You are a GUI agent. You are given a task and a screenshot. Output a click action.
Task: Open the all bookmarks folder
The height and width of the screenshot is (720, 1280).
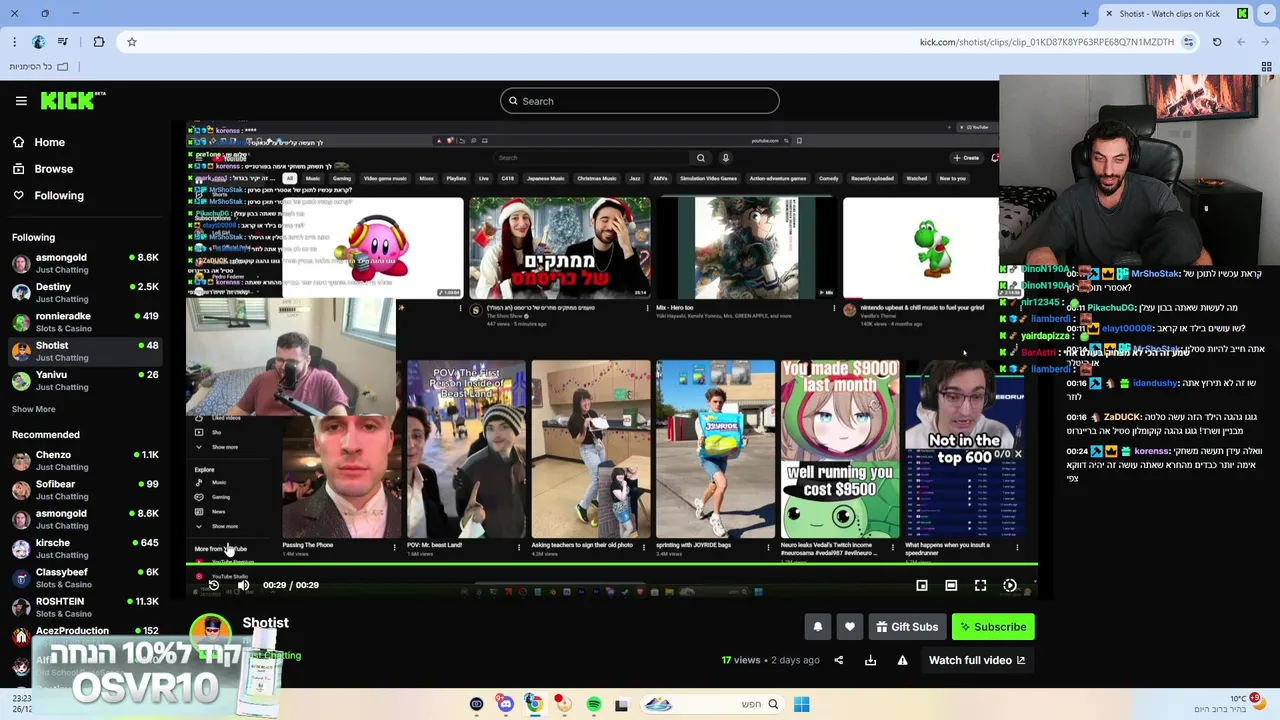[x=39, y=67]
